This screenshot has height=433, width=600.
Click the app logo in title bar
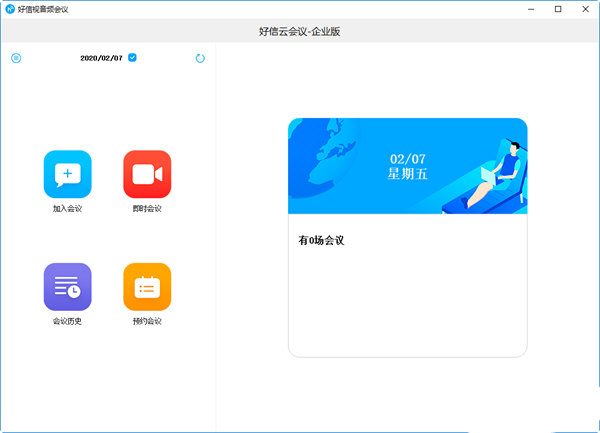[x=10, y=9]
